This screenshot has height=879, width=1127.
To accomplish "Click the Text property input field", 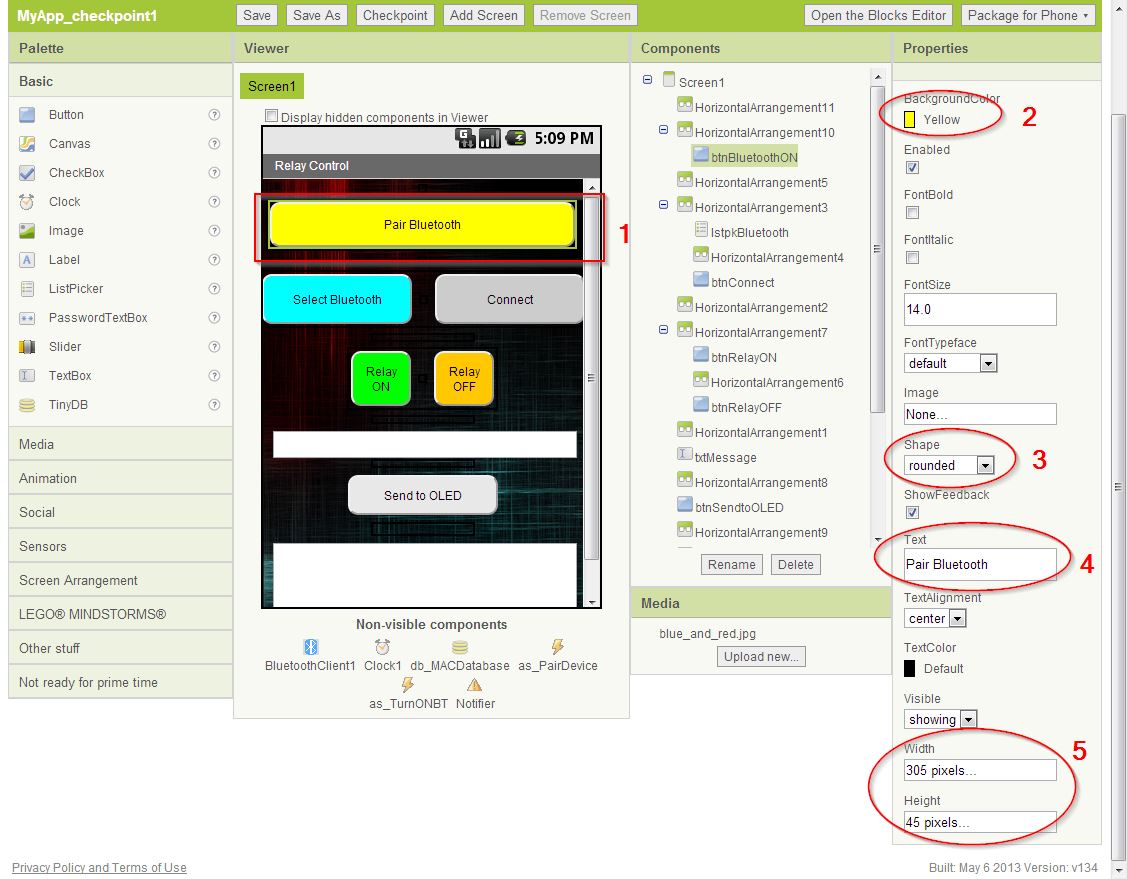I will 979,564.
